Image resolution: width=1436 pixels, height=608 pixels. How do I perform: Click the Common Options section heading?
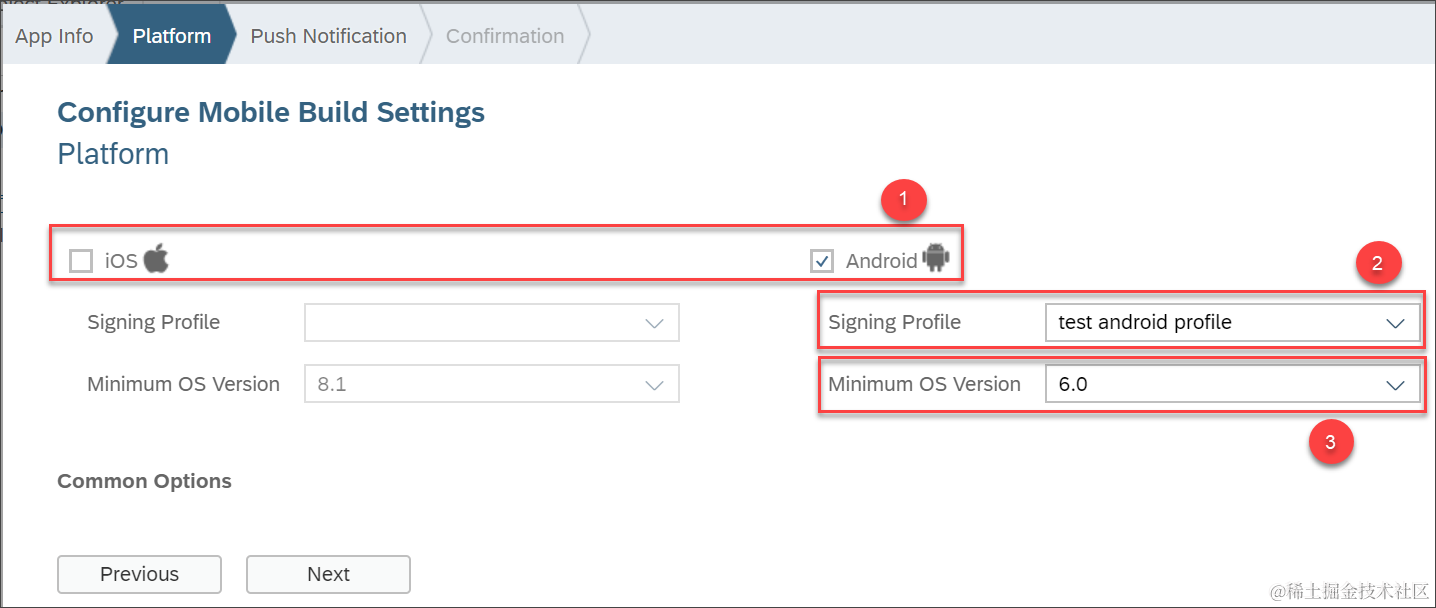(144, 481)
